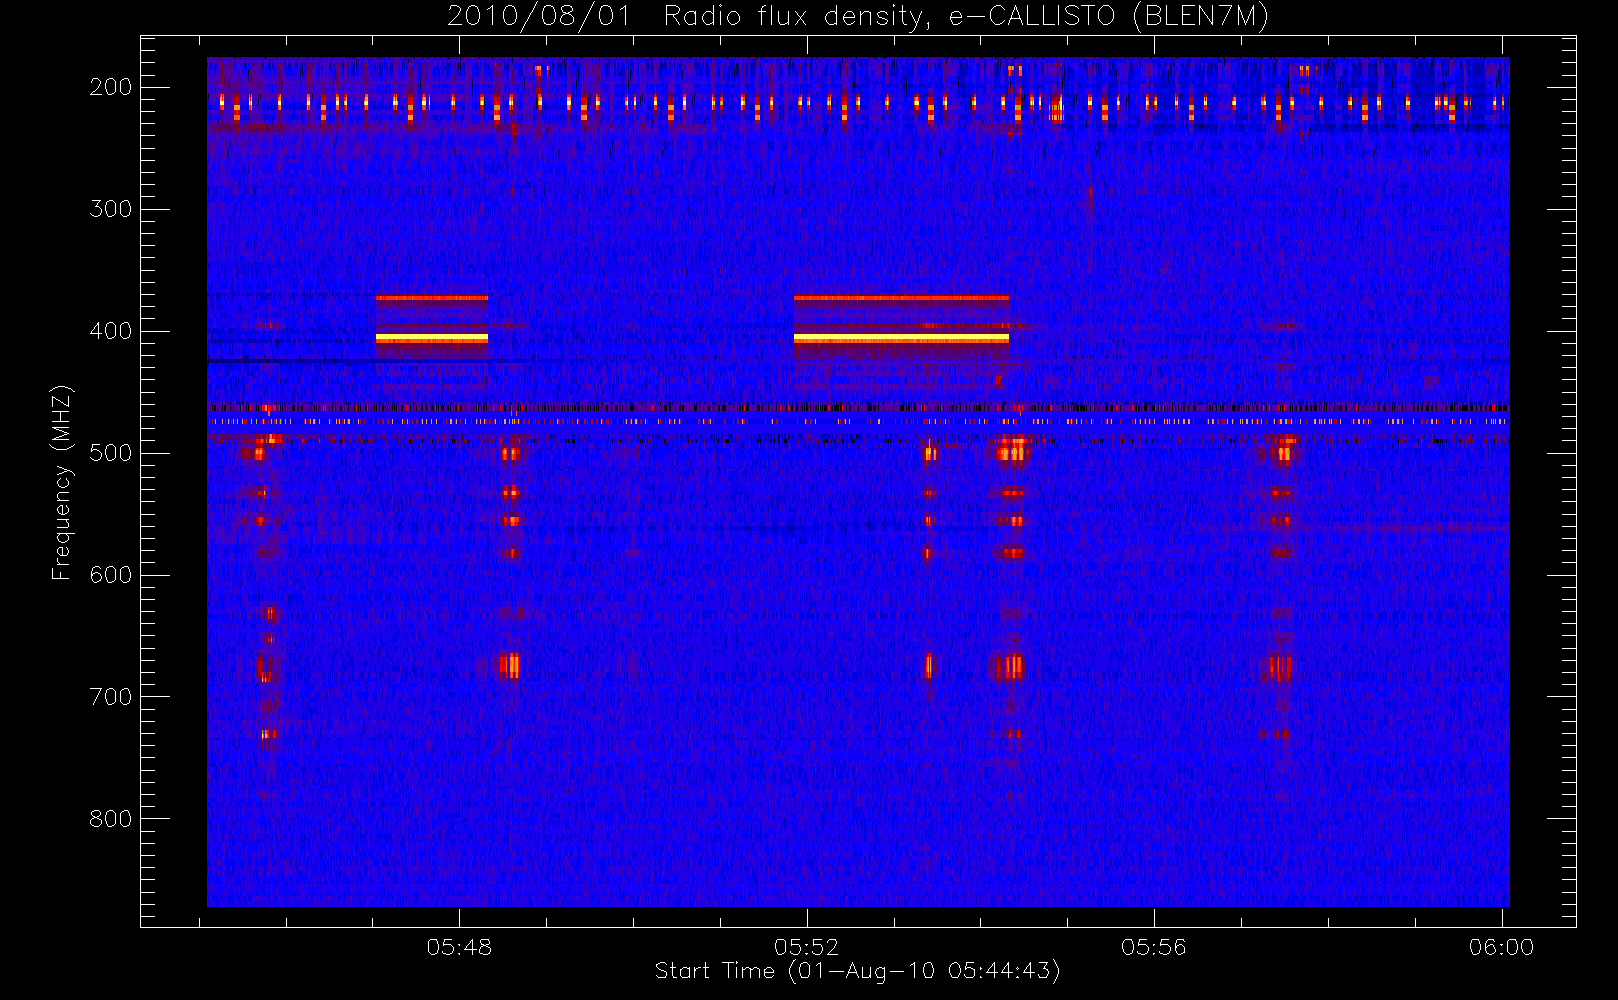Click the 06:00 time tick label
The width and height of the screenshot is (1618, 1000).
tap(1501, 947)
